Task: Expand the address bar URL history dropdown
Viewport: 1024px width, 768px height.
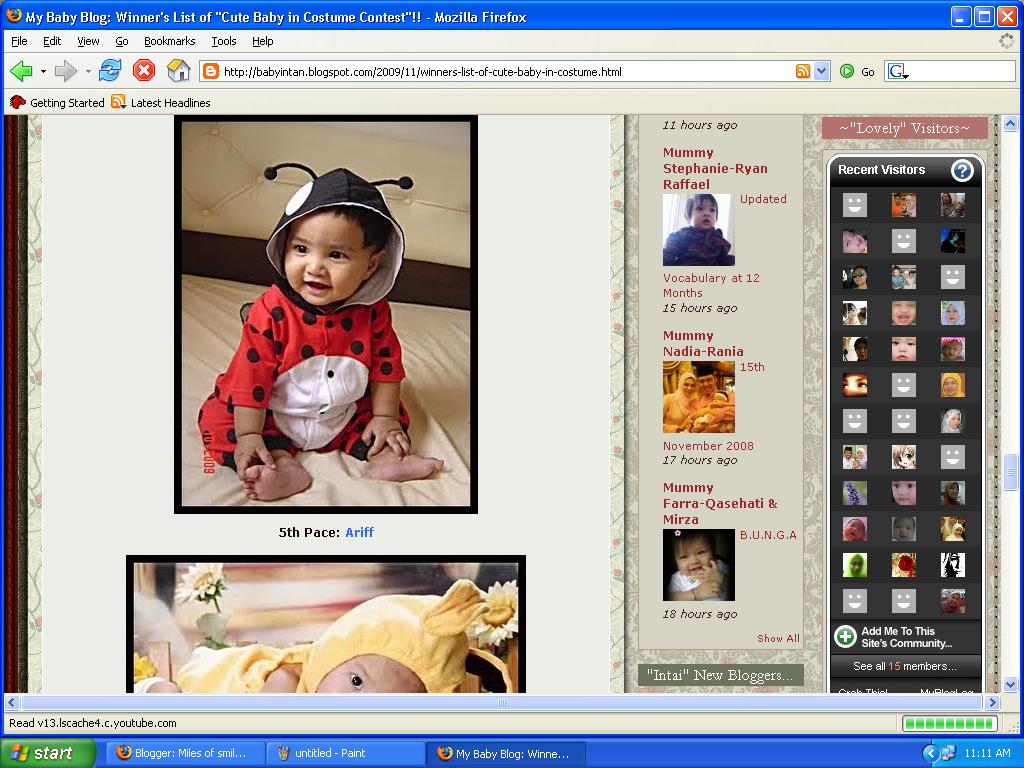Action: tap(822, 71)
